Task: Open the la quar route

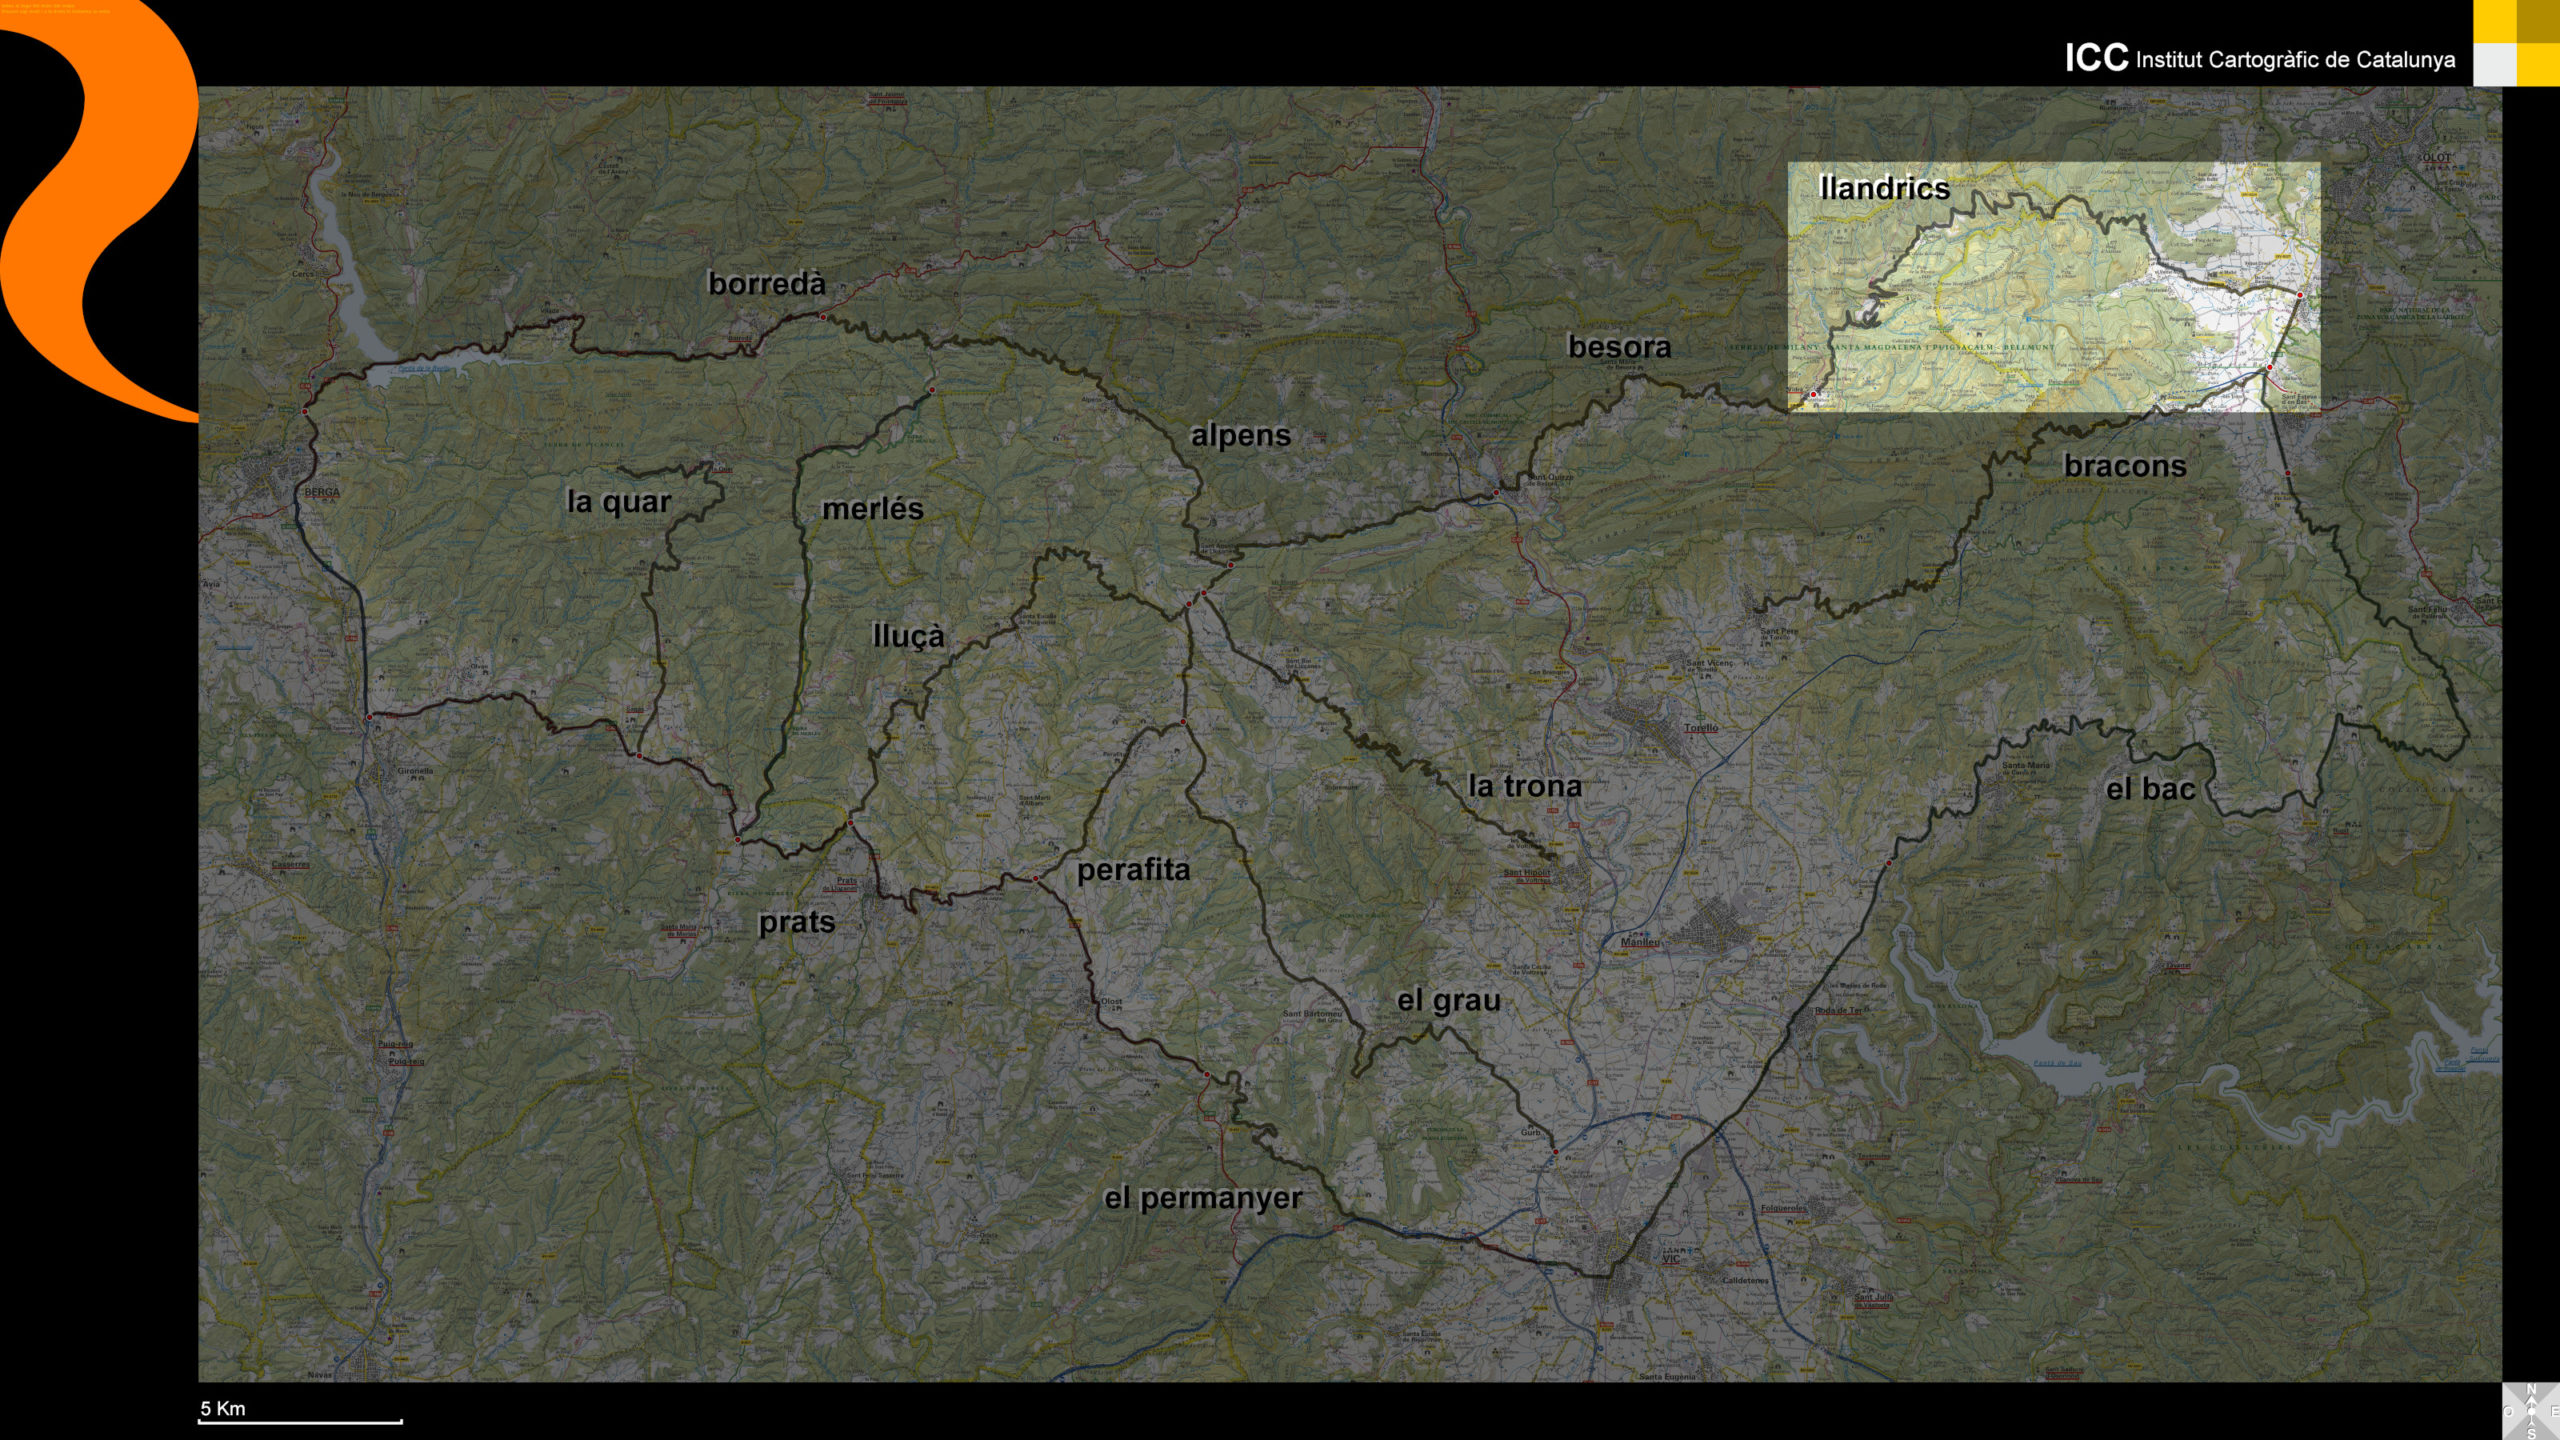Action: click(618, 501)
